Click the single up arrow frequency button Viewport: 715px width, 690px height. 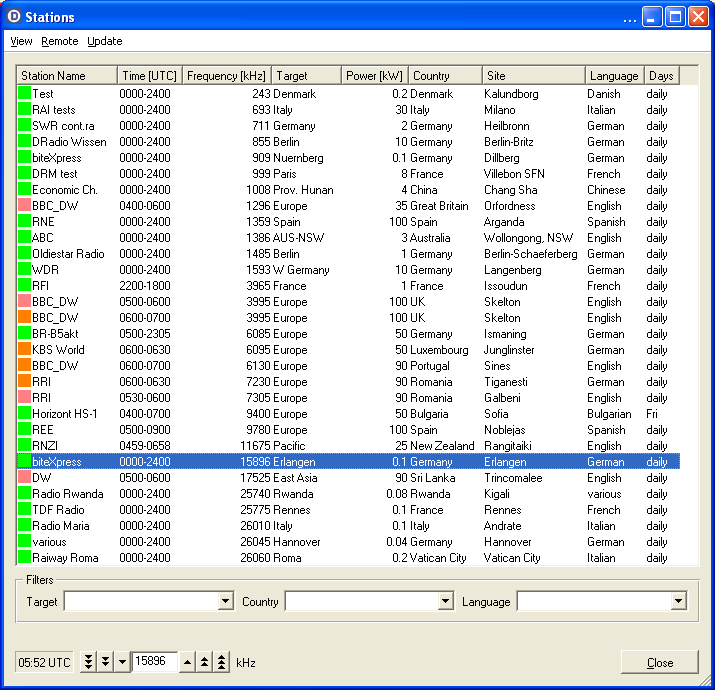187,662
